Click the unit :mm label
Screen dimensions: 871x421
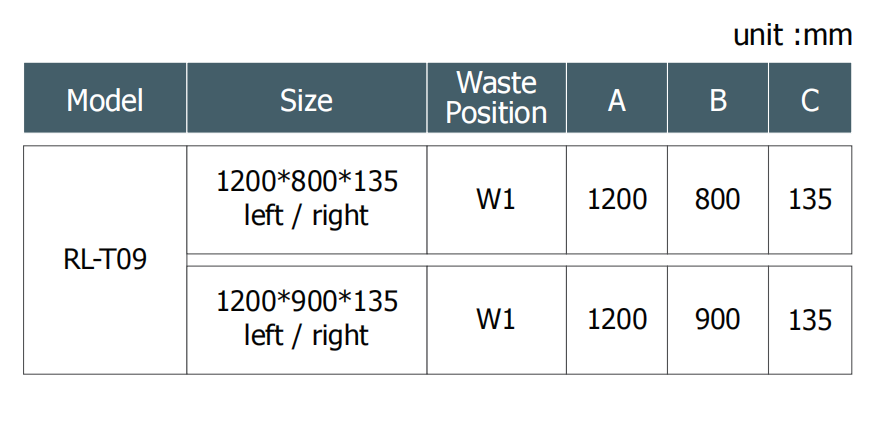click(x=792, y=36)
